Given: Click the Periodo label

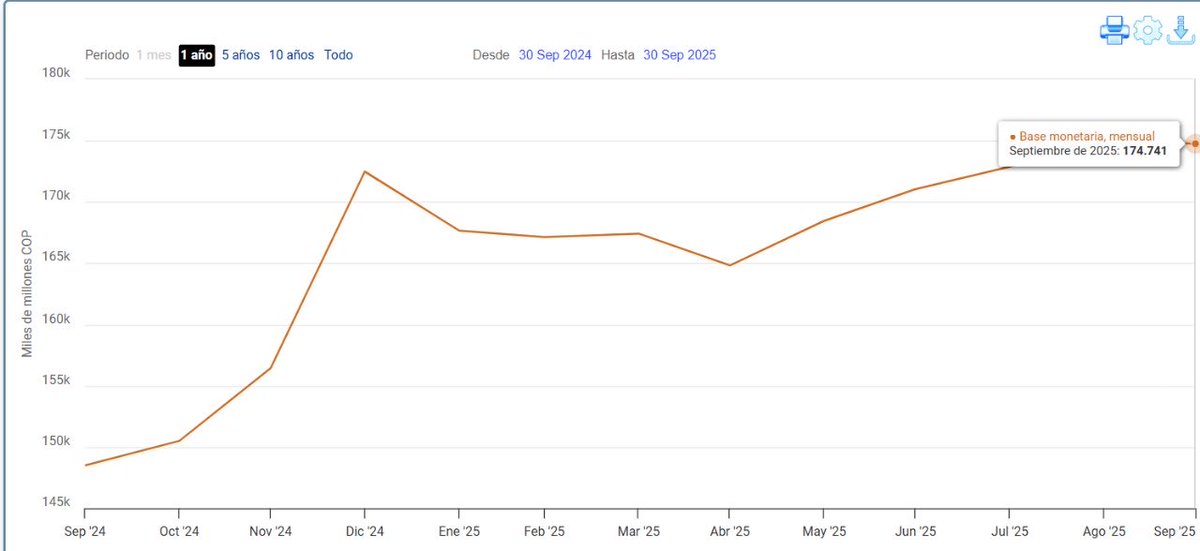Looking at the screenshot, I should [107, 55].
